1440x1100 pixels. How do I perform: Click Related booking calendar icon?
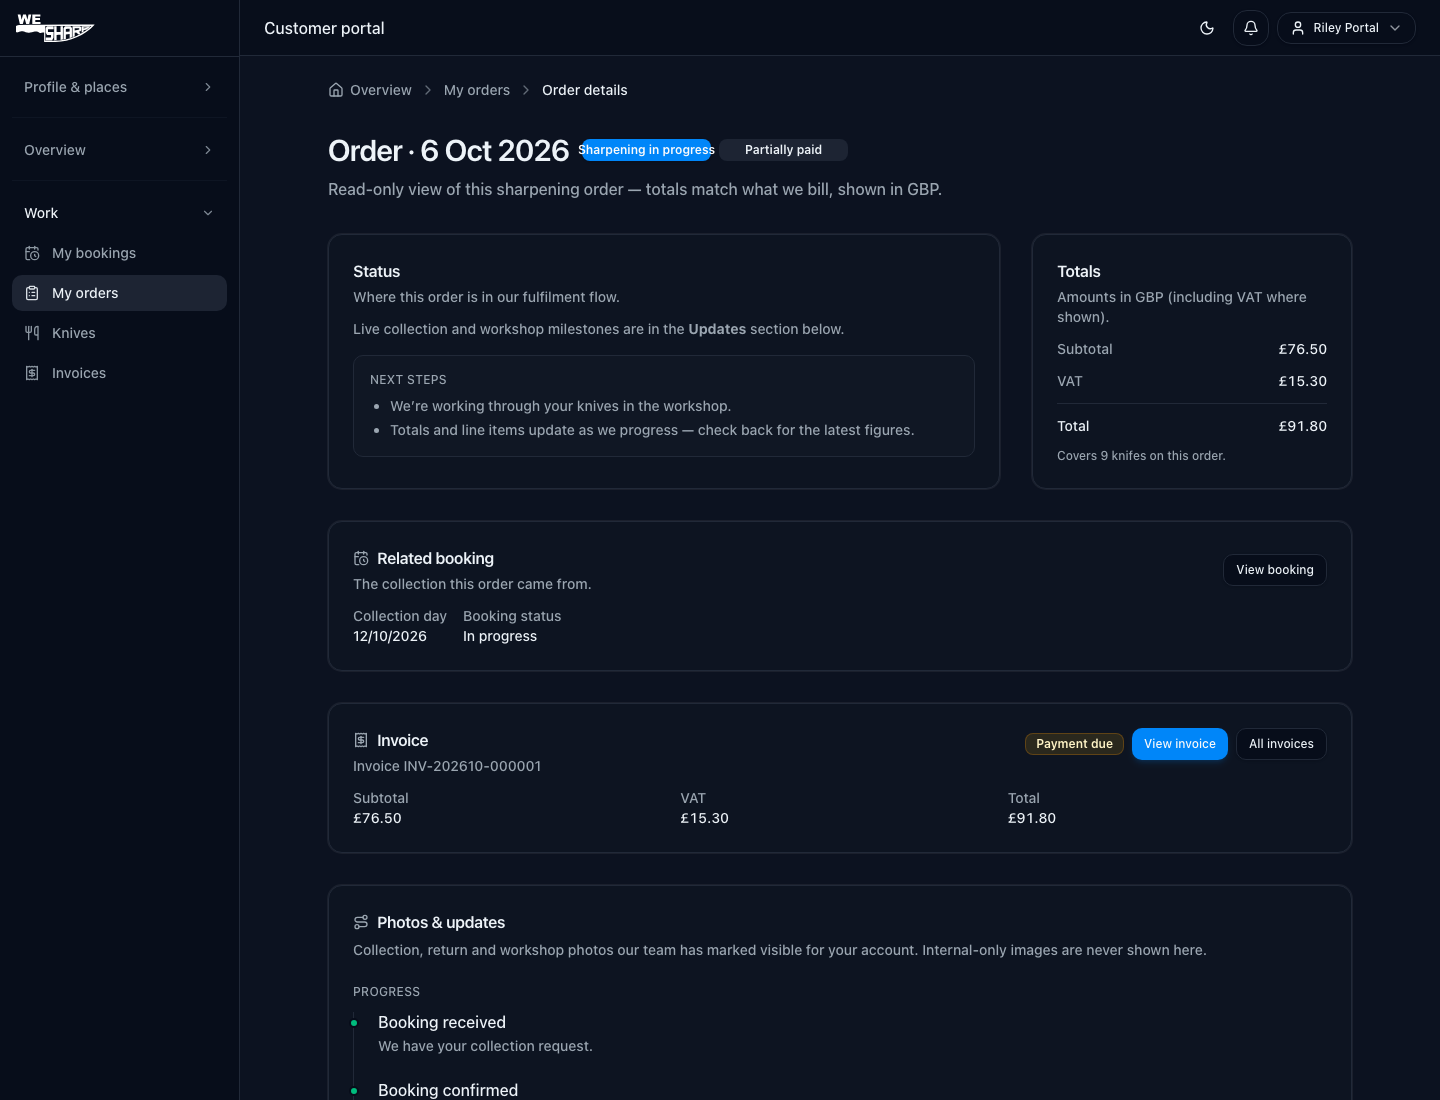(x=361, y=559)
